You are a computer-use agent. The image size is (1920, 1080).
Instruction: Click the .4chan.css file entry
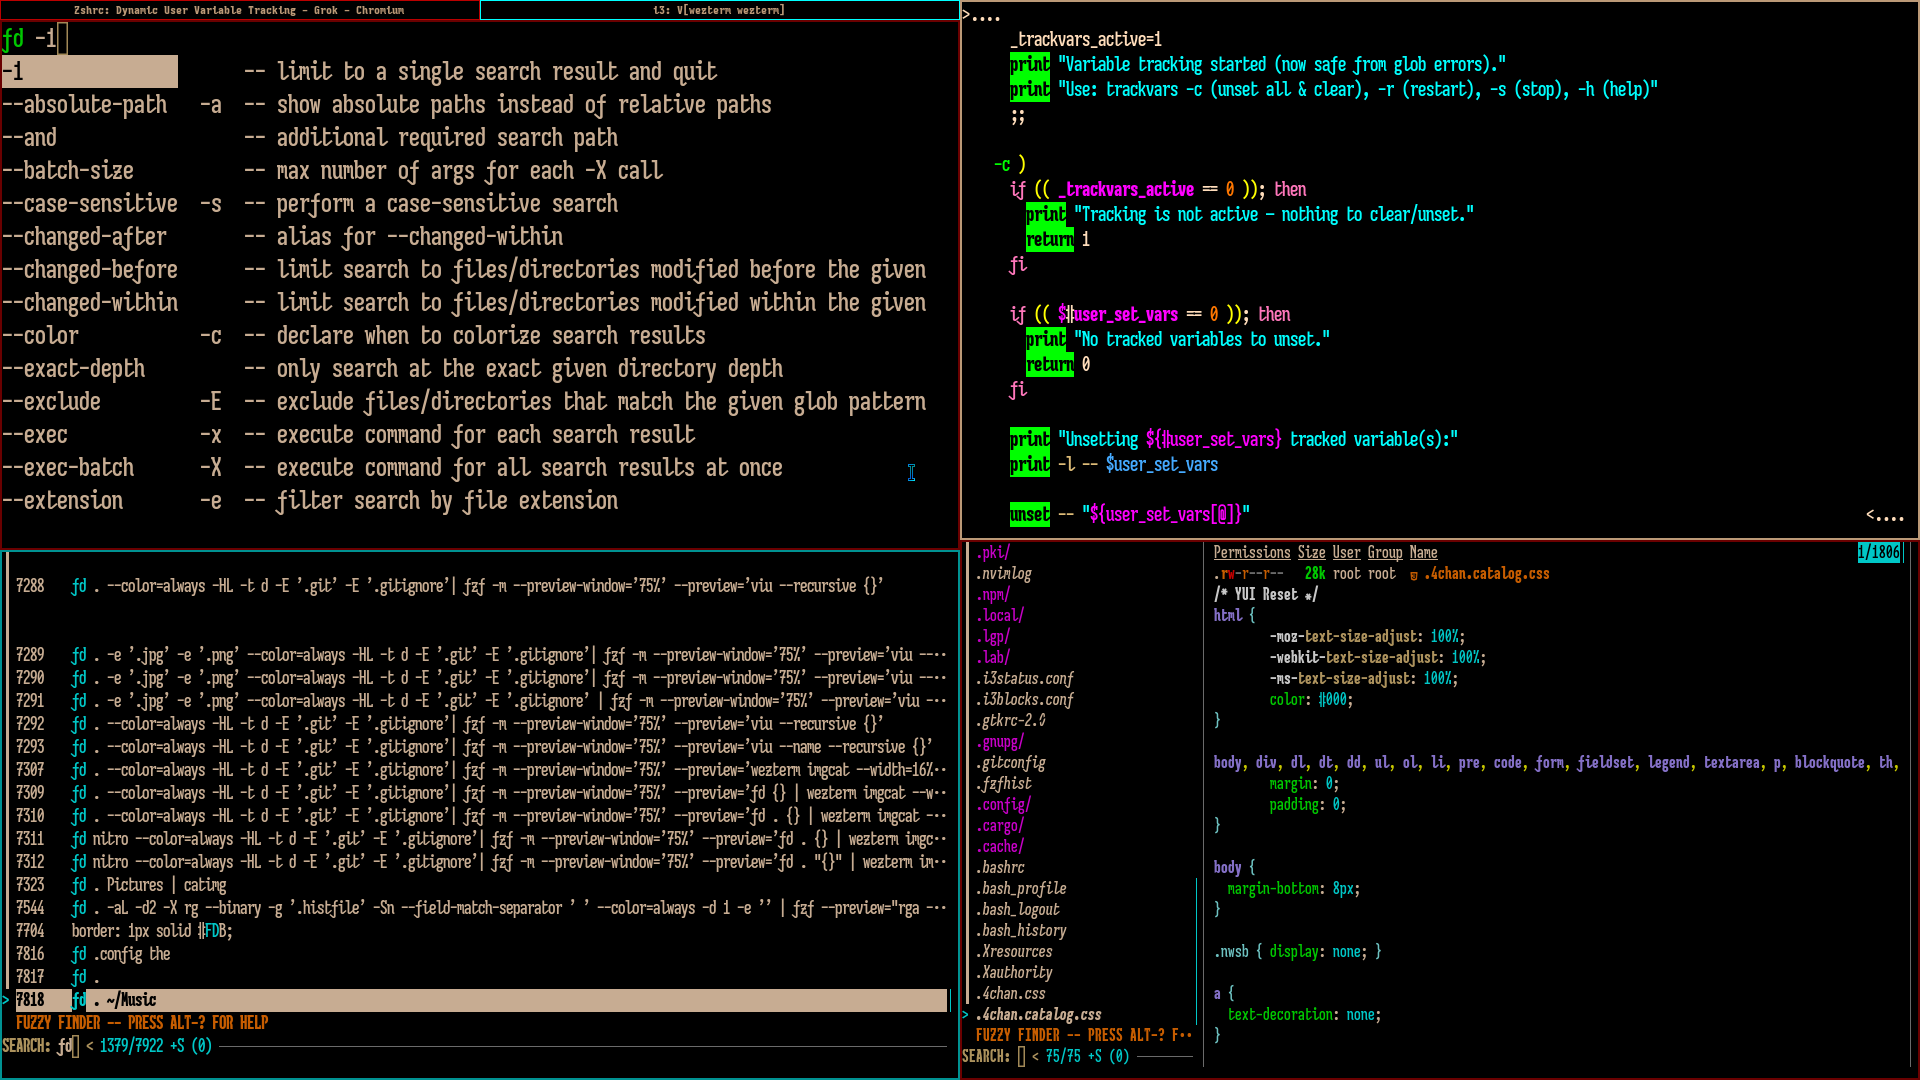(1013, 994)
